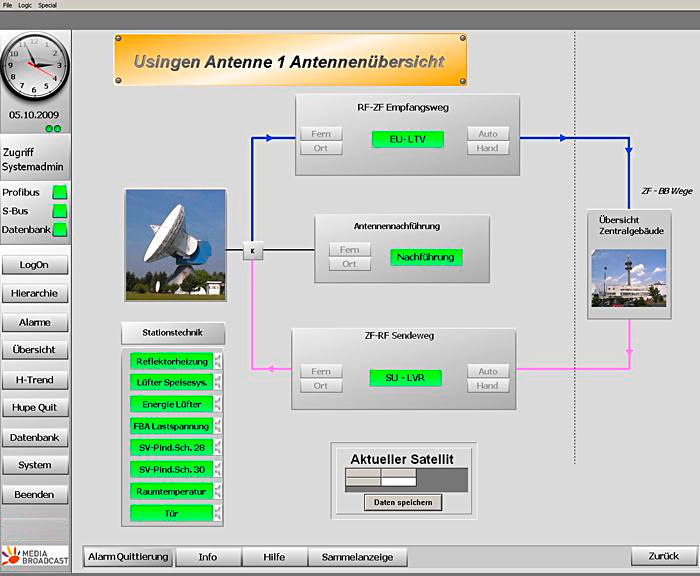Open the Special menu

click(x=47, y=5)
